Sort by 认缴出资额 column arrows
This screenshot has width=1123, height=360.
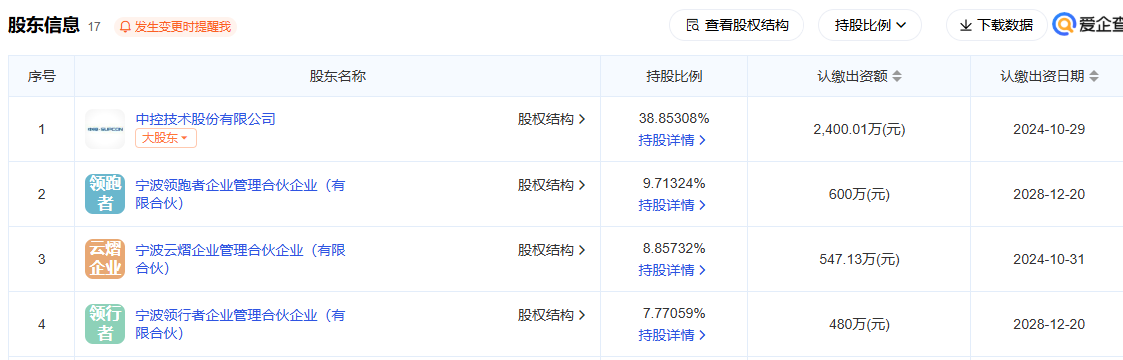[897, 77]
